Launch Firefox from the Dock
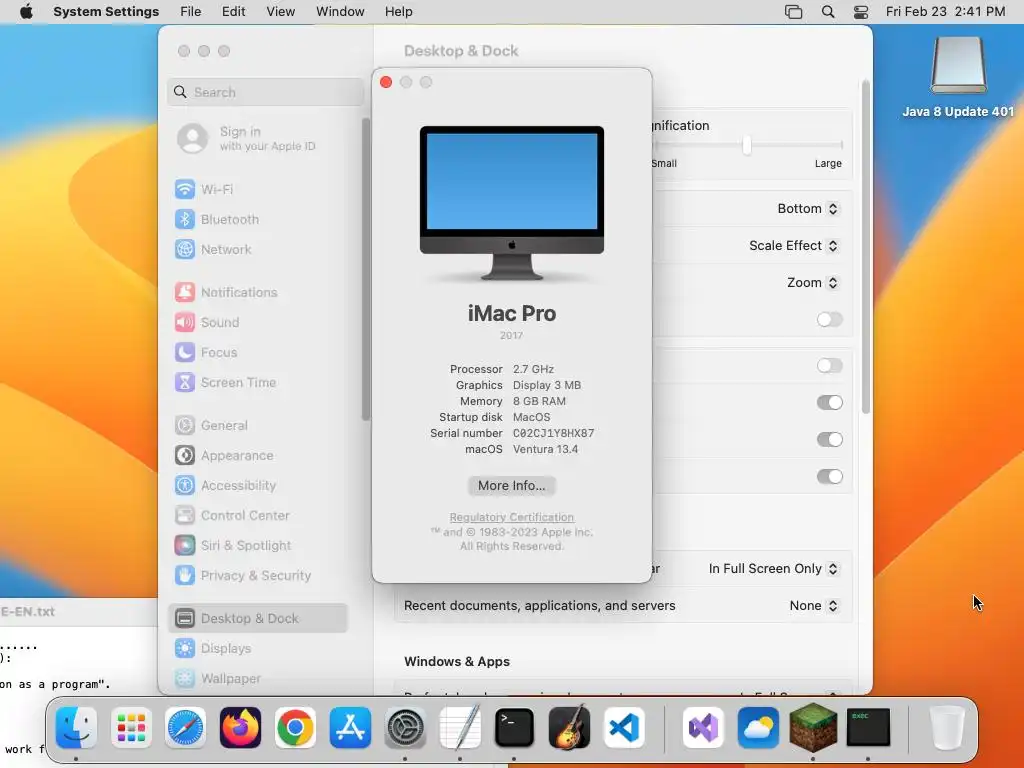1024x768 pixels. tap(240, 728)
